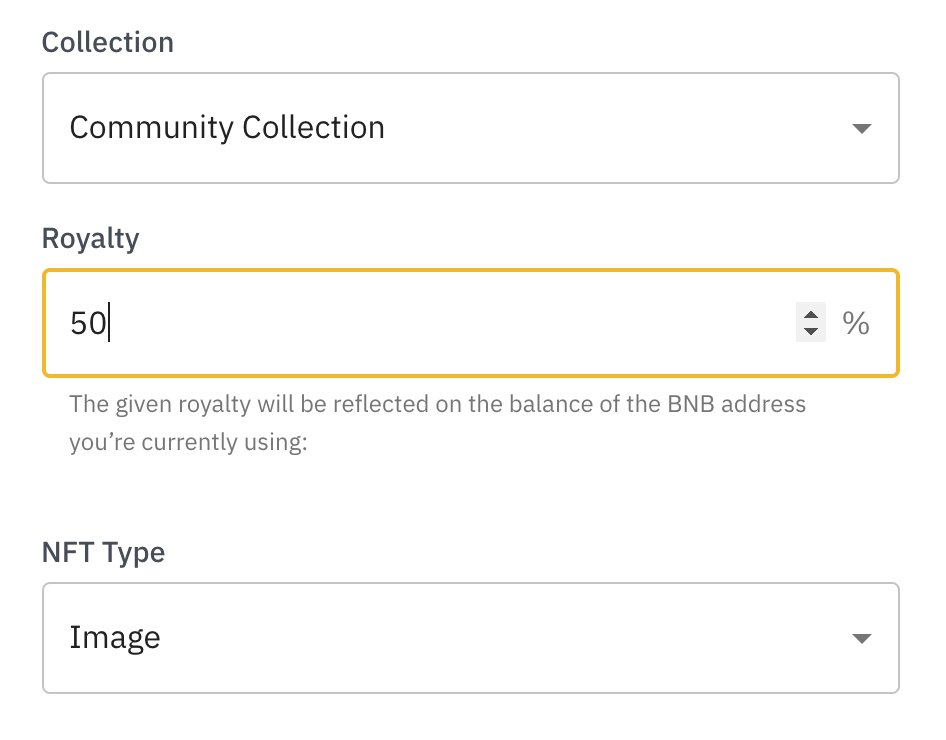Click the royalty spinner control box
This screenshot has height=740, width=946.
[x=811, y=322]
